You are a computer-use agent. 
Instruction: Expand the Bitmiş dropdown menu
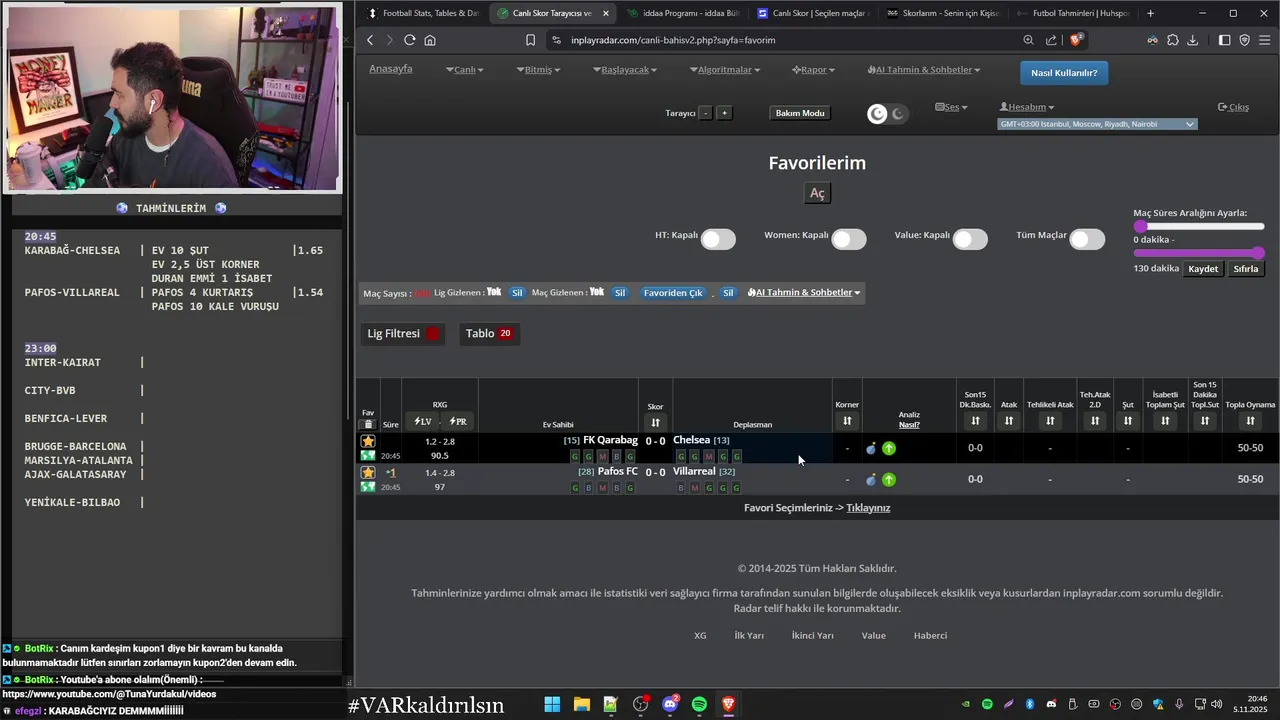pos(538,70)
